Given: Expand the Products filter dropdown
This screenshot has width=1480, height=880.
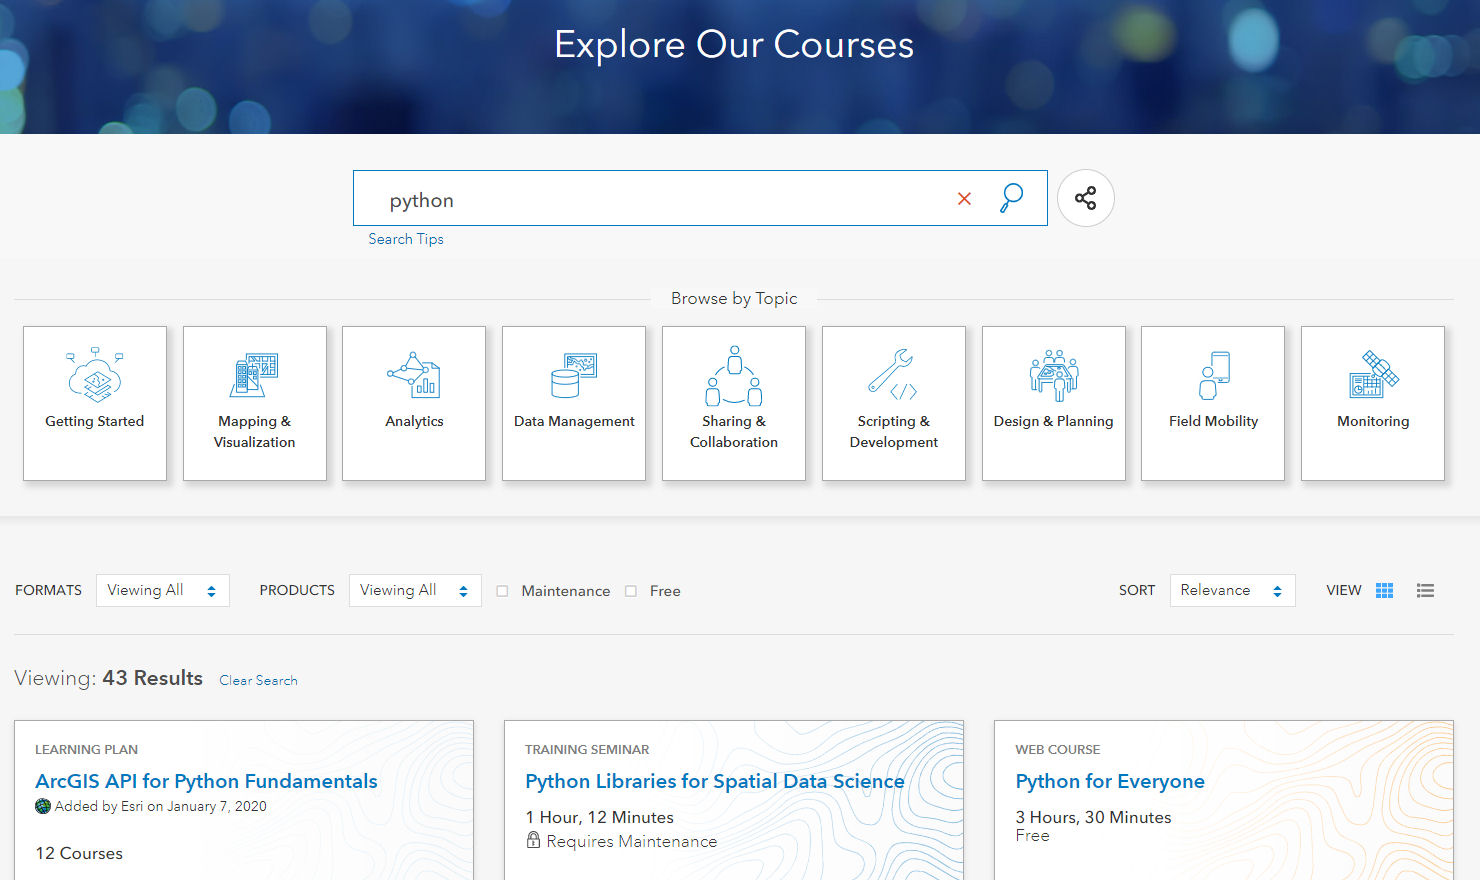Looking at the screenshot, I should (x=414, y=590).
